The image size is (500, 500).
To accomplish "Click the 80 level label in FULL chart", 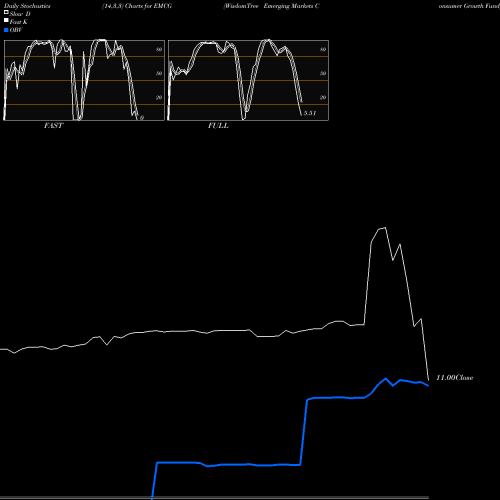I will 323,49.
